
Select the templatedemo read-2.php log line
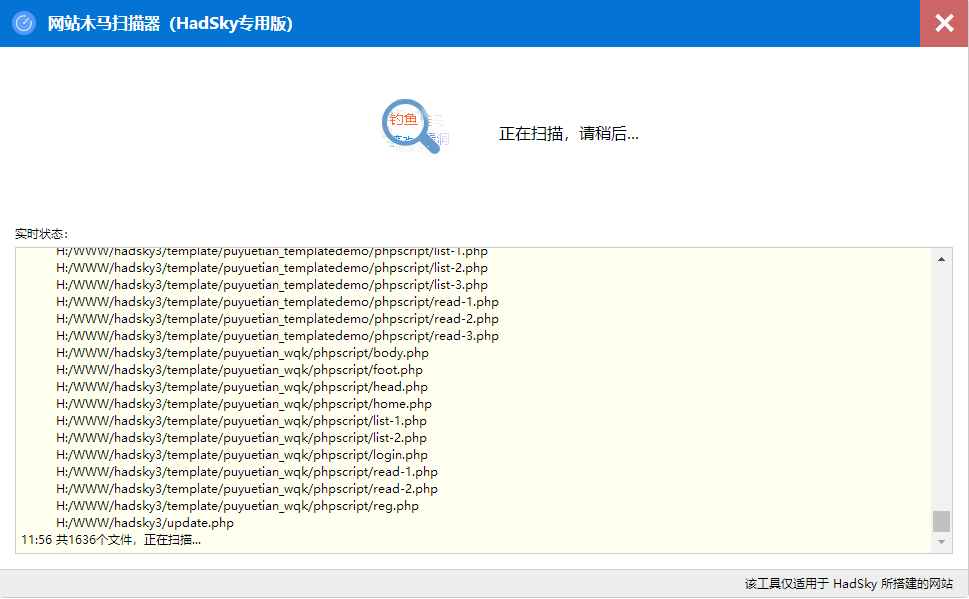(x=277, y=319)
